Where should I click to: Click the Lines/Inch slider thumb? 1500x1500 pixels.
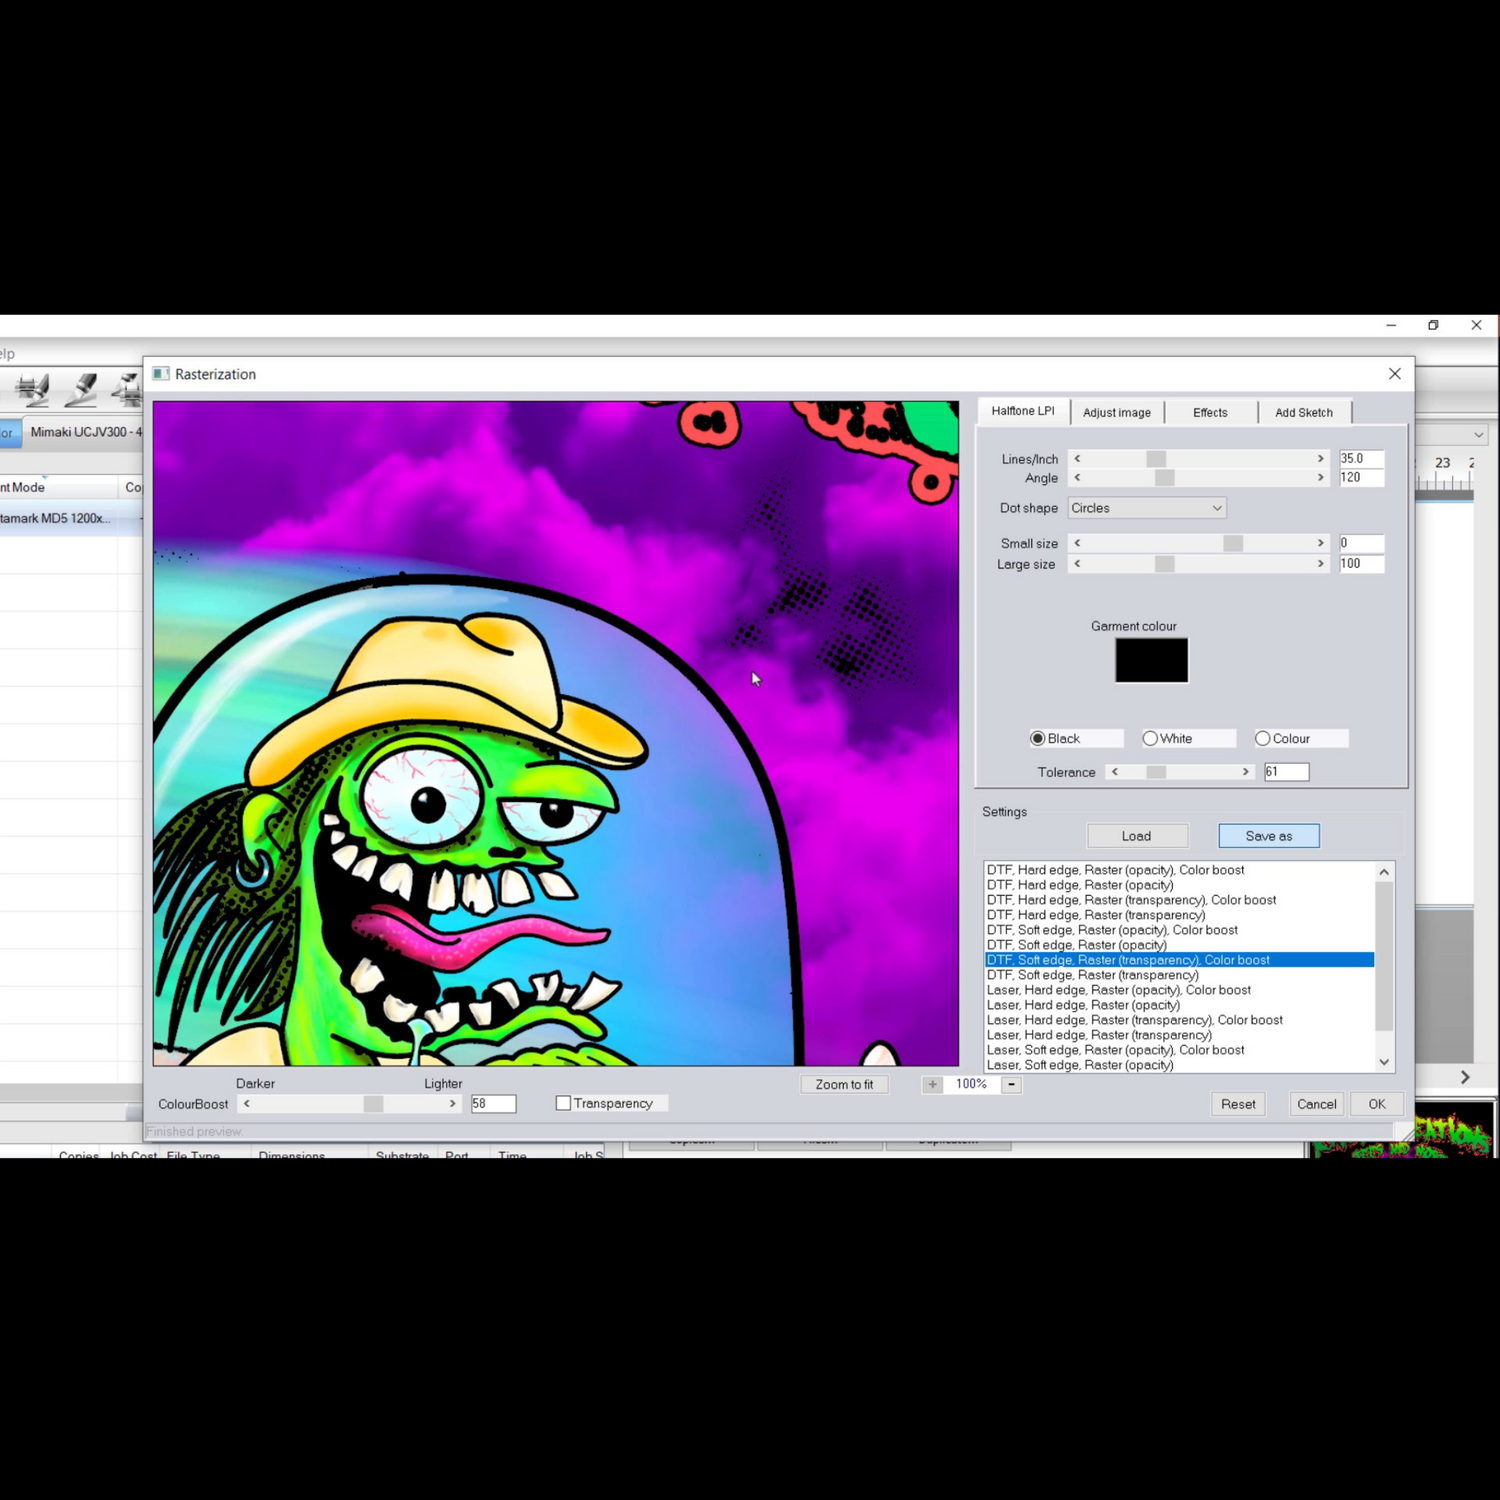click(1156, 459)
